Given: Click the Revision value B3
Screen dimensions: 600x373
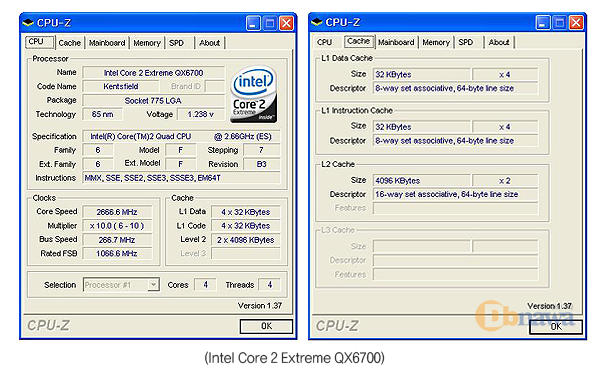Looking at the screenshot, I should tap(262, 164).
